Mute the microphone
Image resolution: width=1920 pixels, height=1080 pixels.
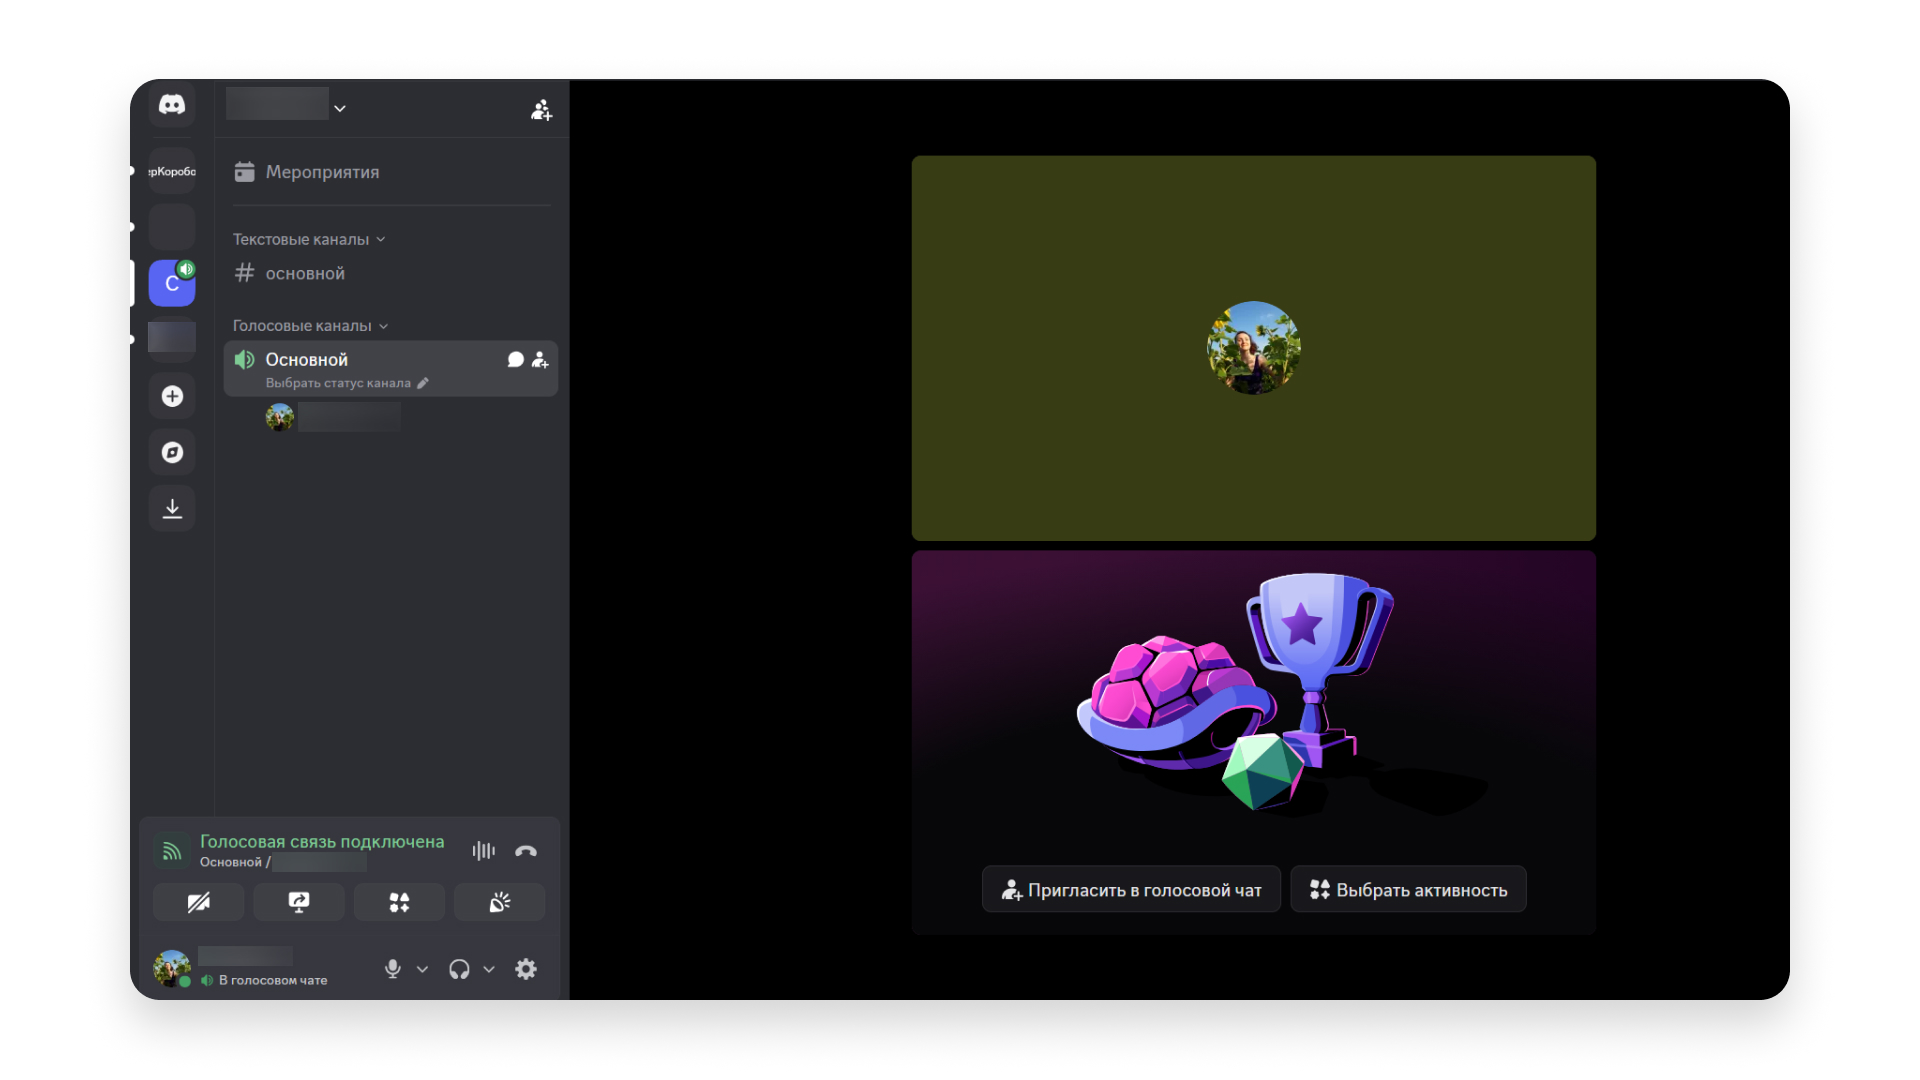pyautogui.click(x=393, y=969)
